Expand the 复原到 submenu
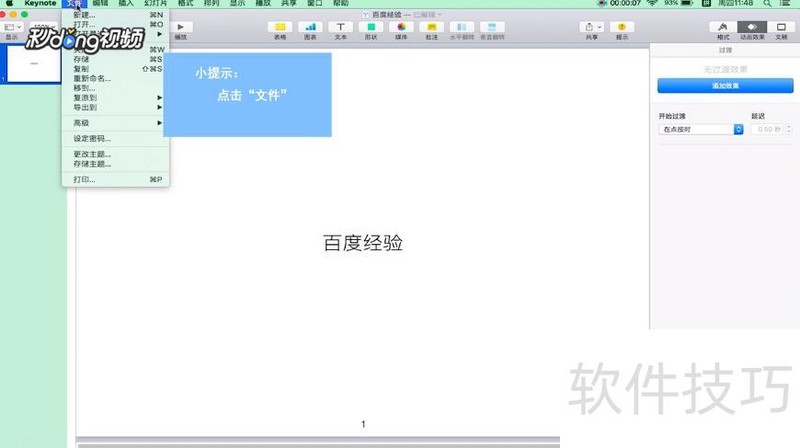The image size is (800, 448). 115,97
